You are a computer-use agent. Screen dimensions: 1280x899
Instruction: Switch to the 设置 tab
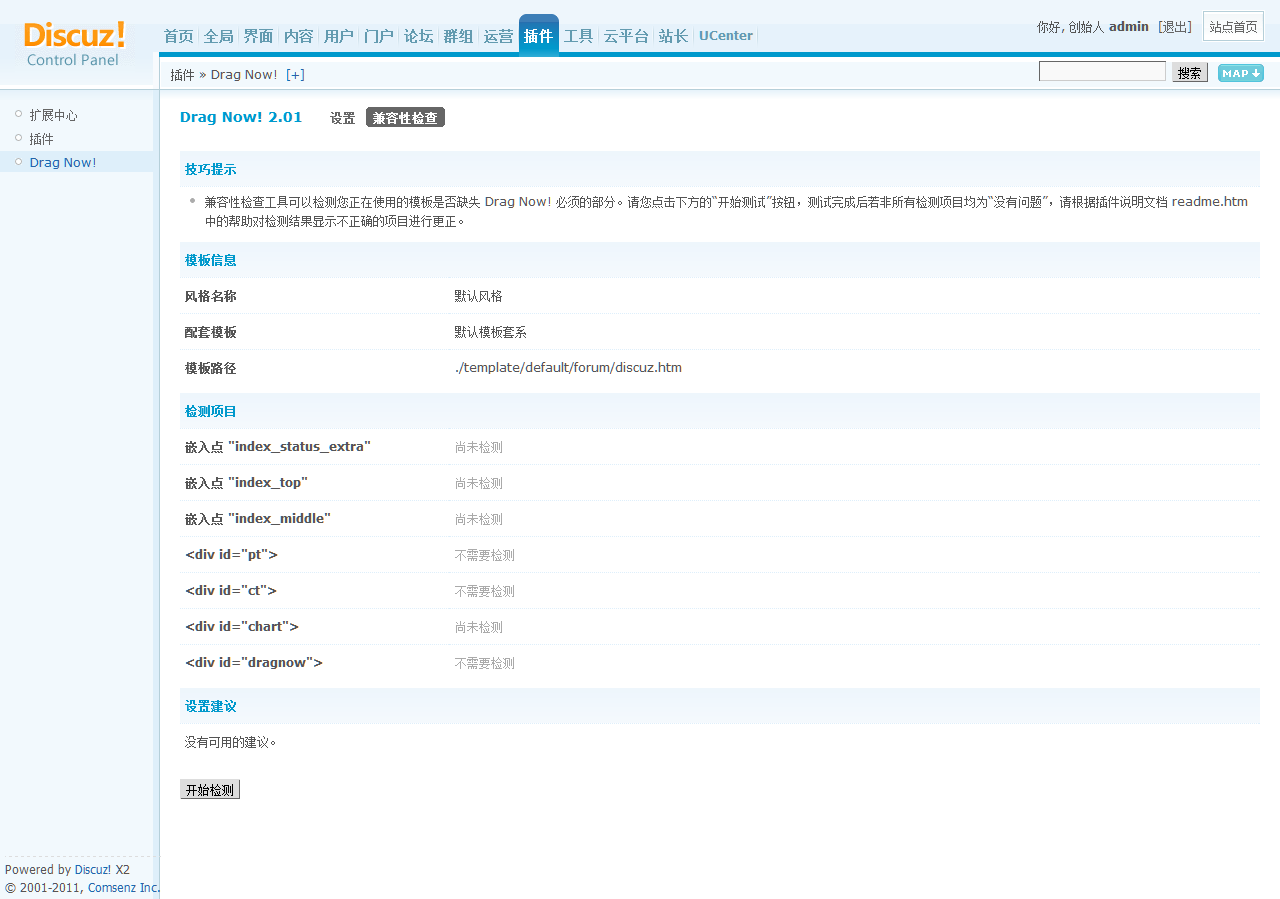(343, 118)
